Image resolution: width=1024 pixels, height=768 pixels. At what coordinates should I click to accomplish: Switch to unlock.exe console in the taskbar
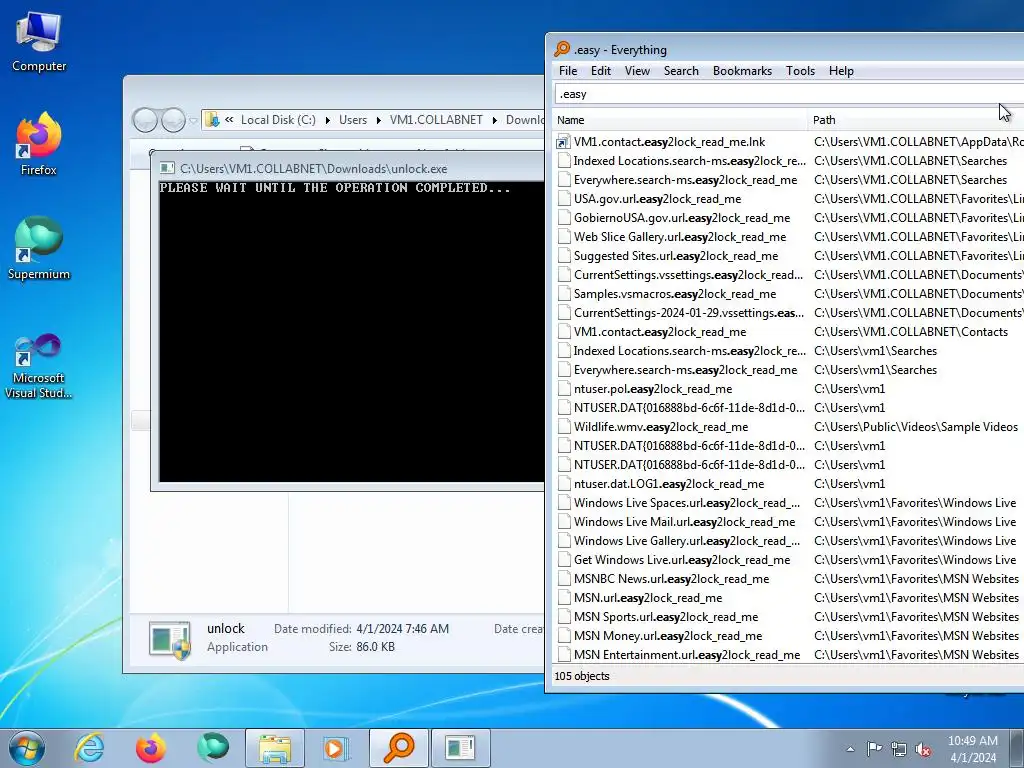point(460,748)
